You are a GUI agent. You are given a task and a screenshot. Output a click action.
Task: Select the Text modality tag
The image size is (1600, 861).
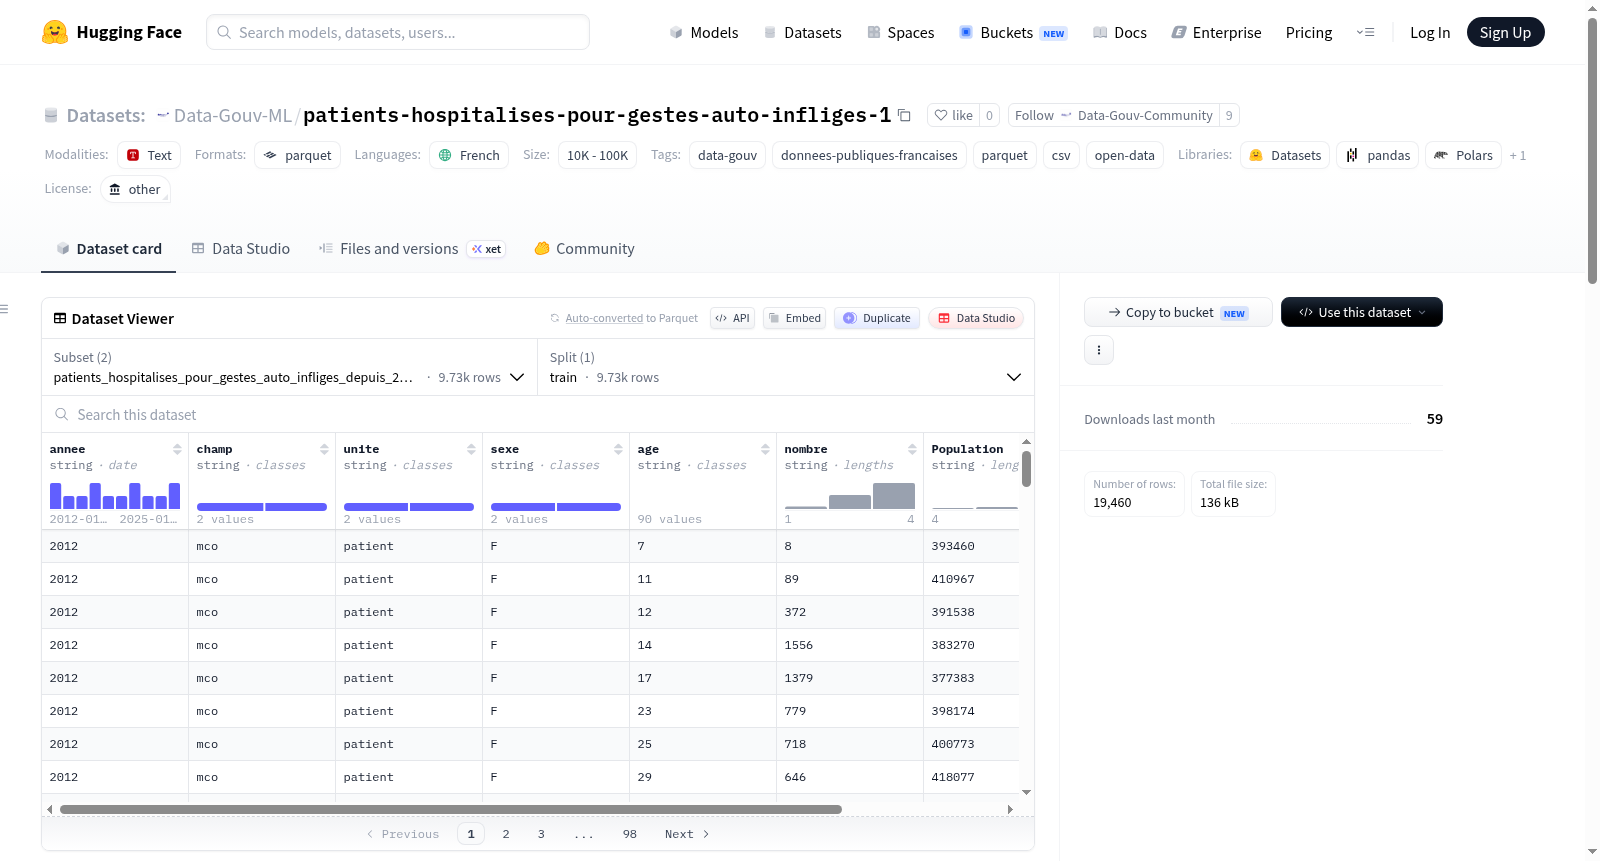(149, 155)
